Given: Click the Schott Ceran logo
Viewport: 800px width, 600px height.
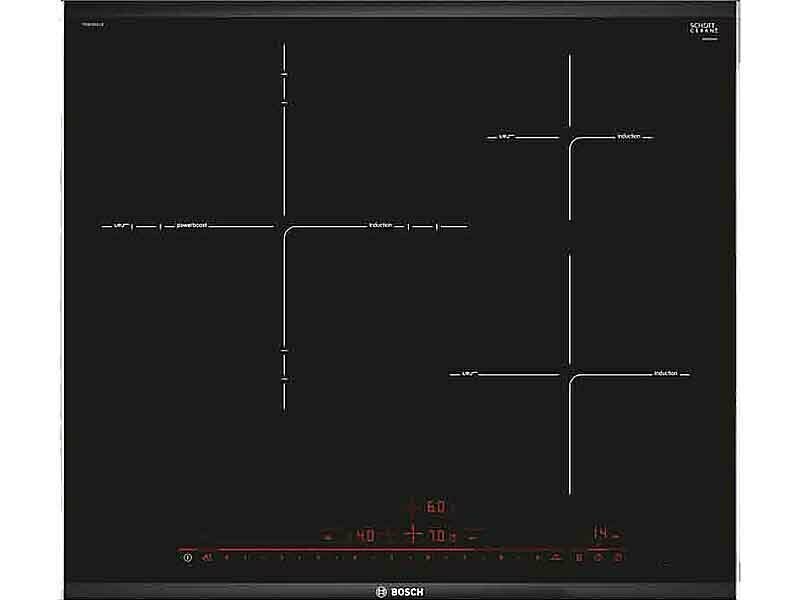Looking at the screenshot, I should pyautogui.click(x=704, y=29).
